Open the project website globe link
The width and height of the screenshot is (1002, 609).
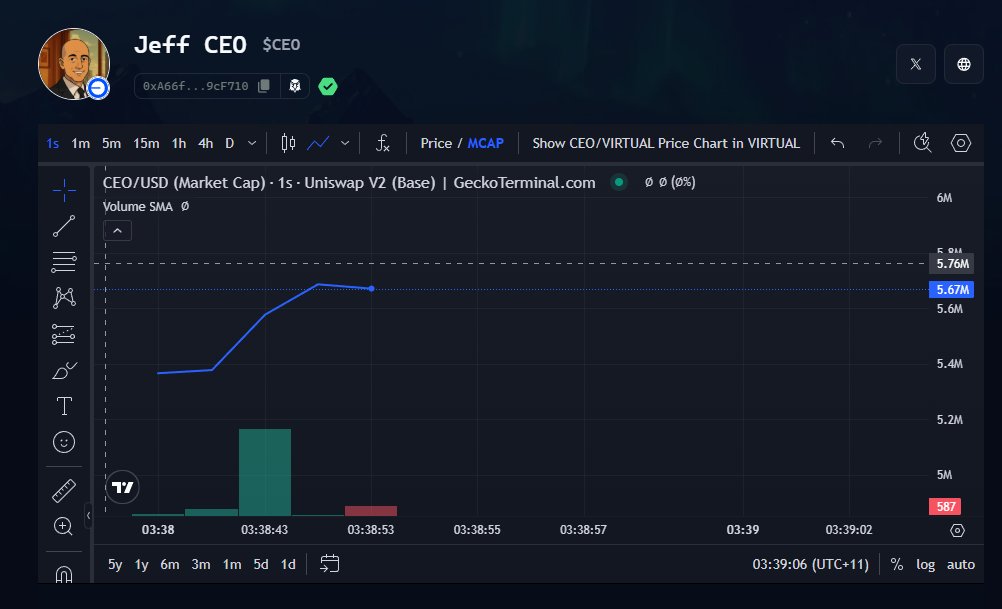click(964, 64)
